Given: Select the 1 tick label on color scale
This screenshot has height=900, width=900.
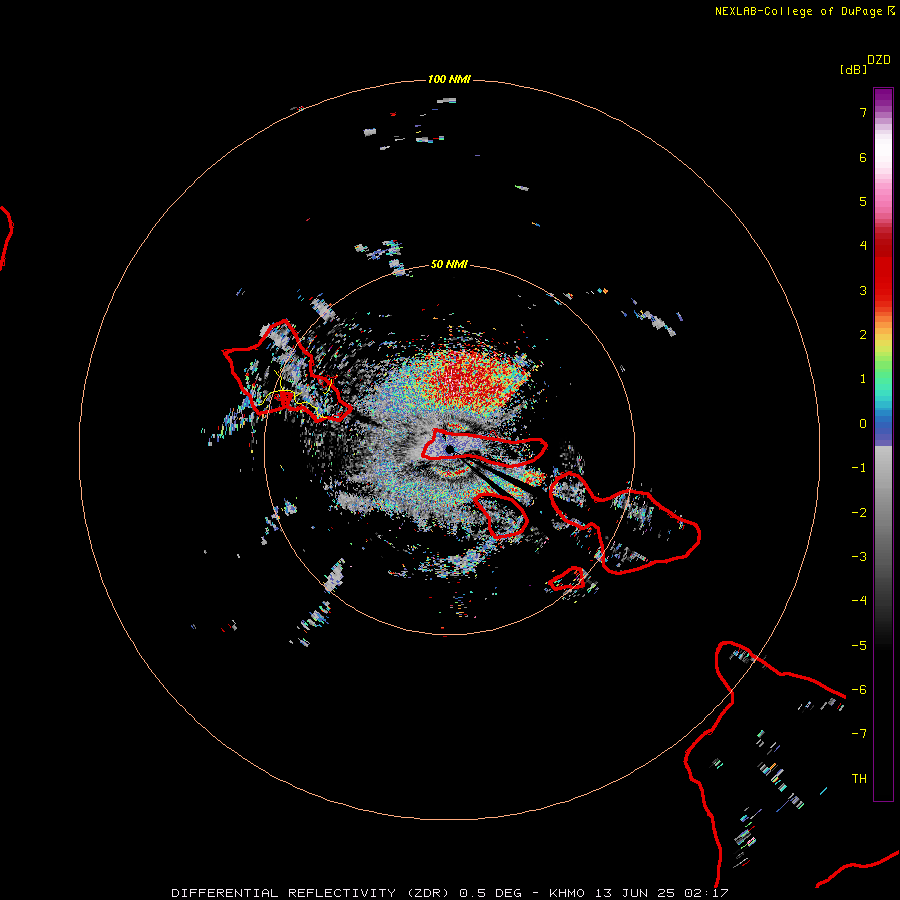Looking at the screenshot, I should click(863, 379).
